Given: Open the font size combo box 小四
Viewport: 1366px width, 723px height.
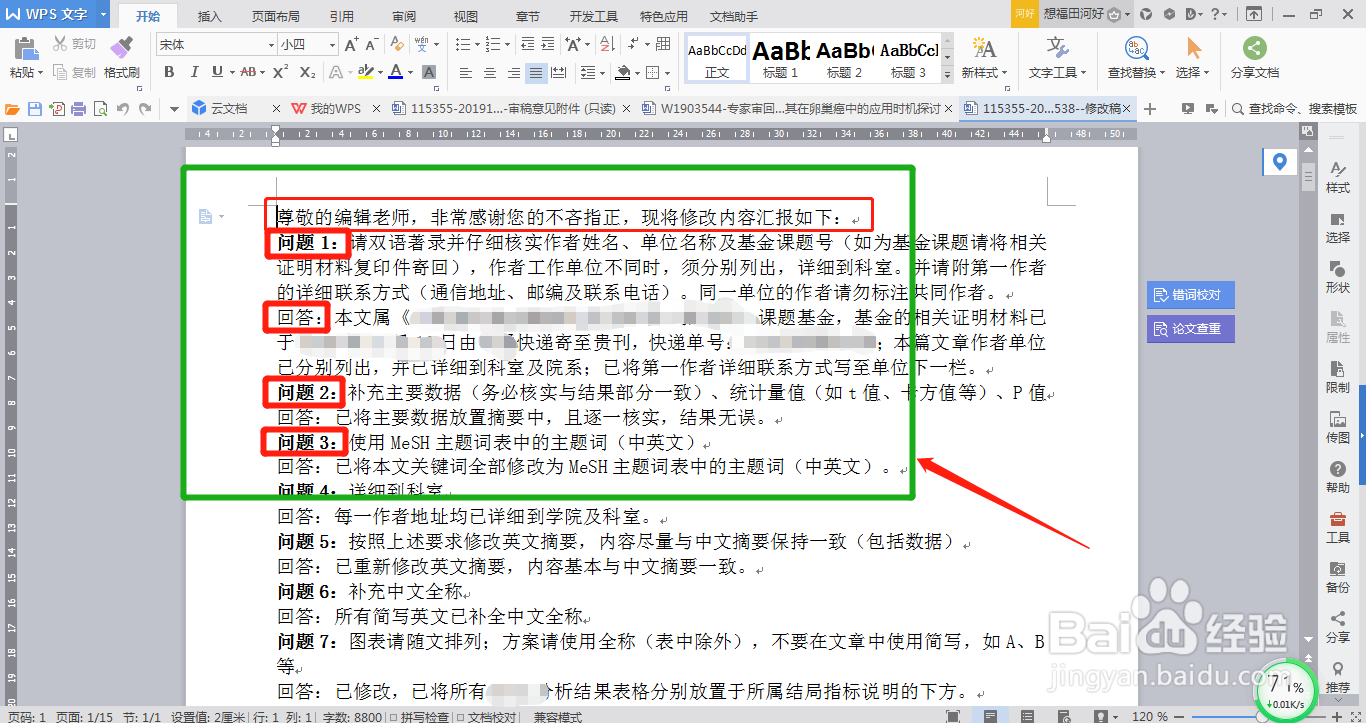Looking at the screenshot, I should point(307,45).
